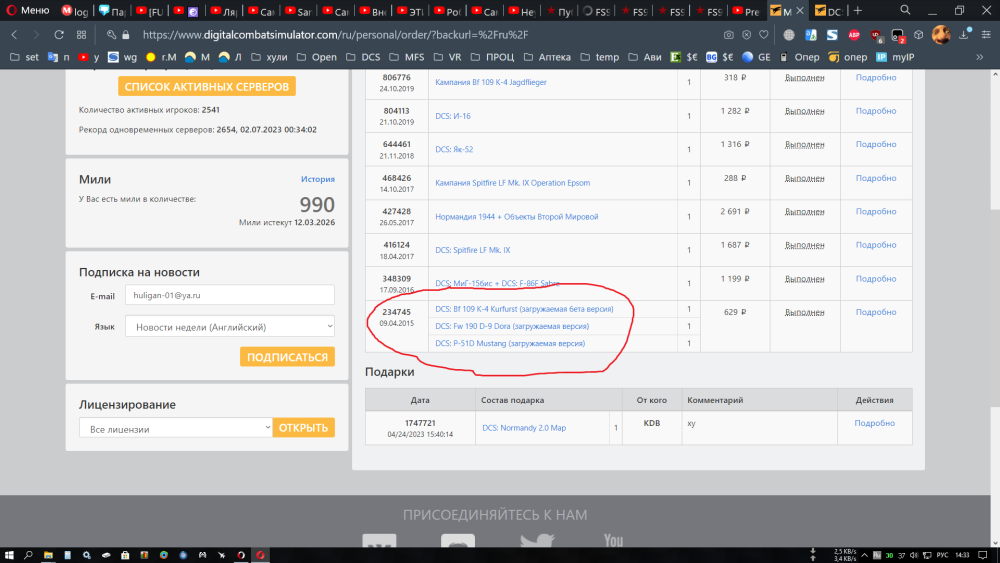
Task: Open Windows taskbar search icon
Action: pyautogui.click(x=28, y=555)
